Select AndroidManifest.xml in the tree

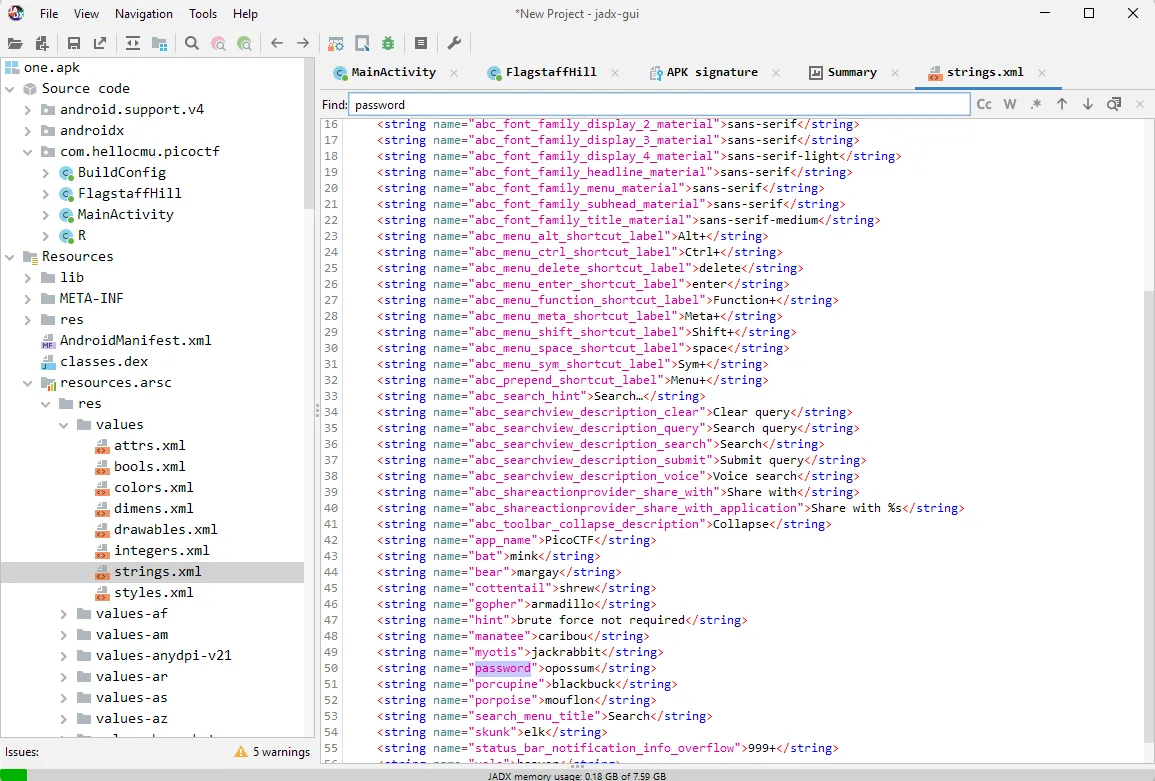[135, 340]
